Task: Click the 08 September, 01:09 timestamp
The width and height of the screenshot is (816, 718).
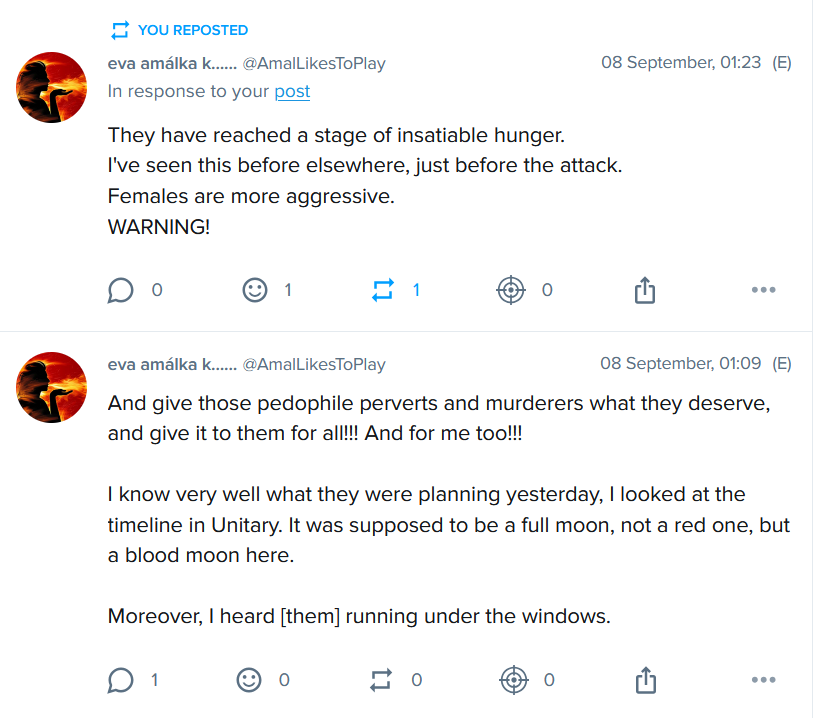Action: click(x=680, y=364)
